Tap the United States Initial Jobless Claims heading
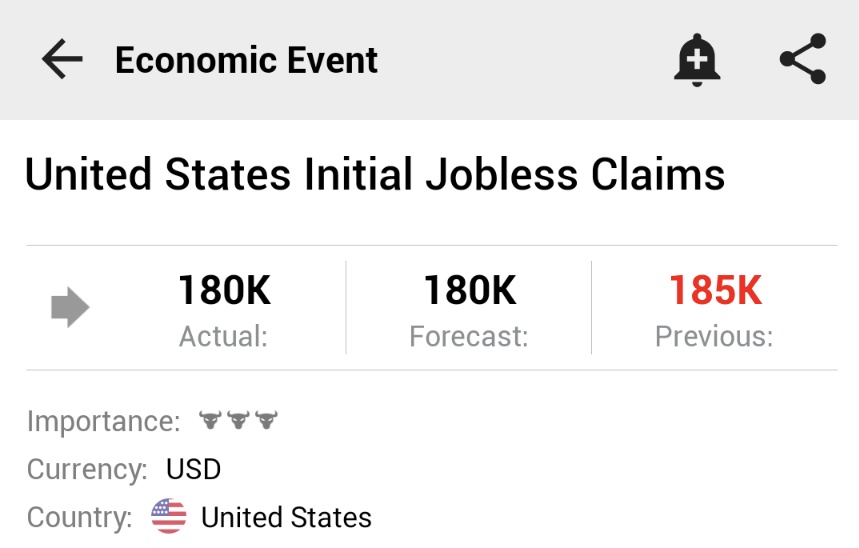The width and height of the screenshot is (859, 548). point(375,175)
